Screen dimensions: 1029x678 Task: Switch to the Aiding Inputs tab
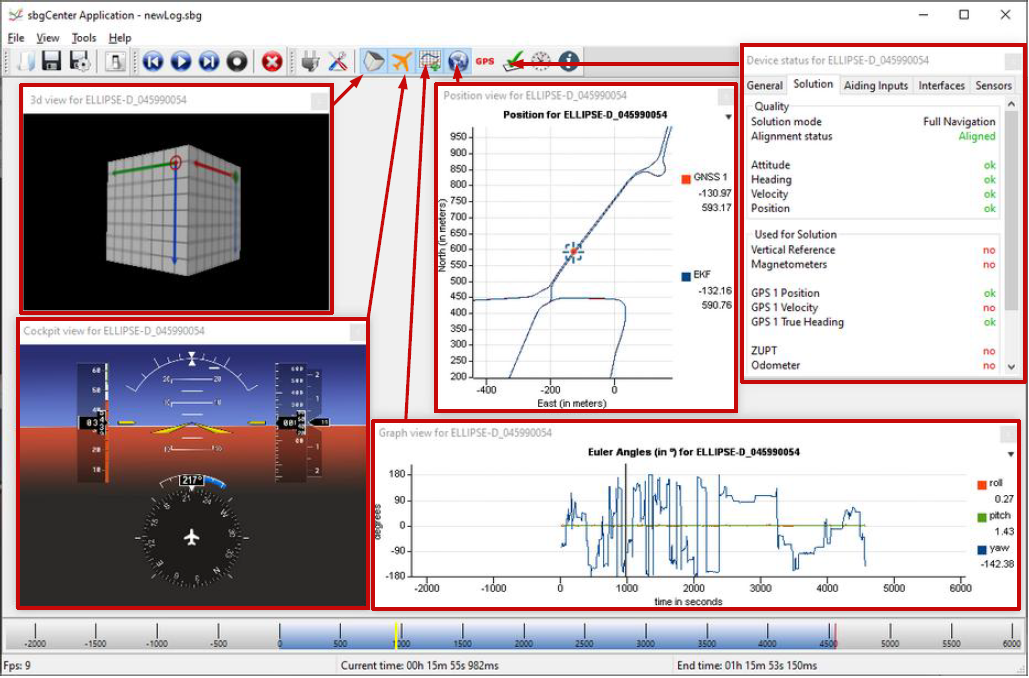click(876, 85)
